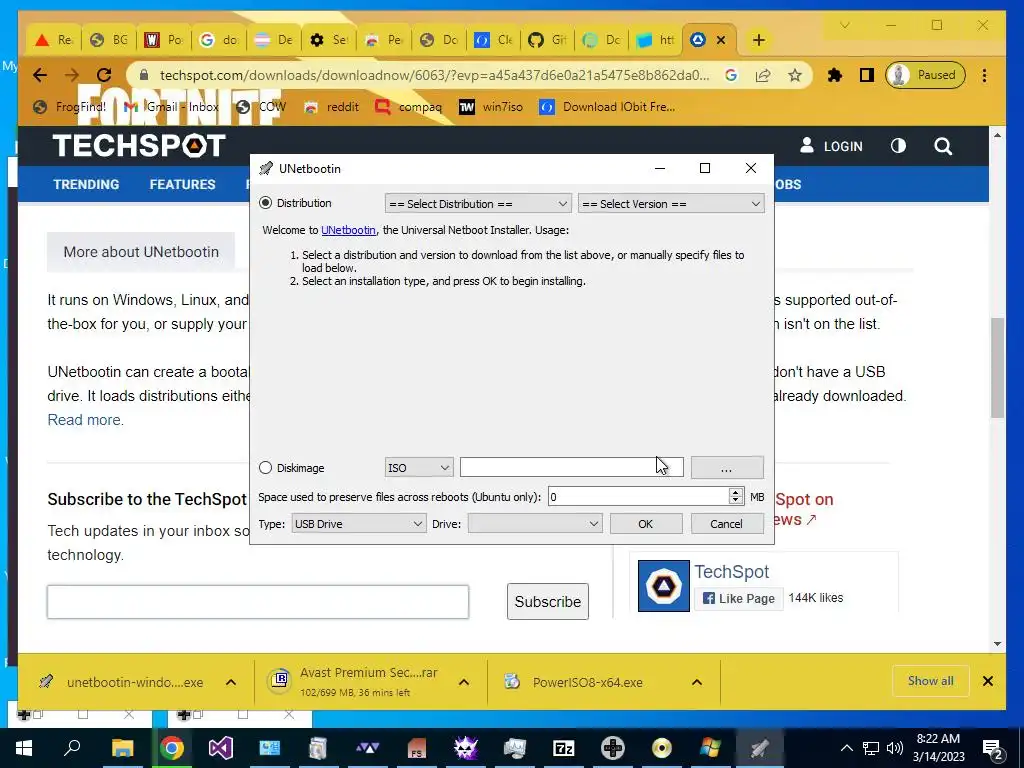Expand PowerISO8-x64.exe download options

click(697, 682)
